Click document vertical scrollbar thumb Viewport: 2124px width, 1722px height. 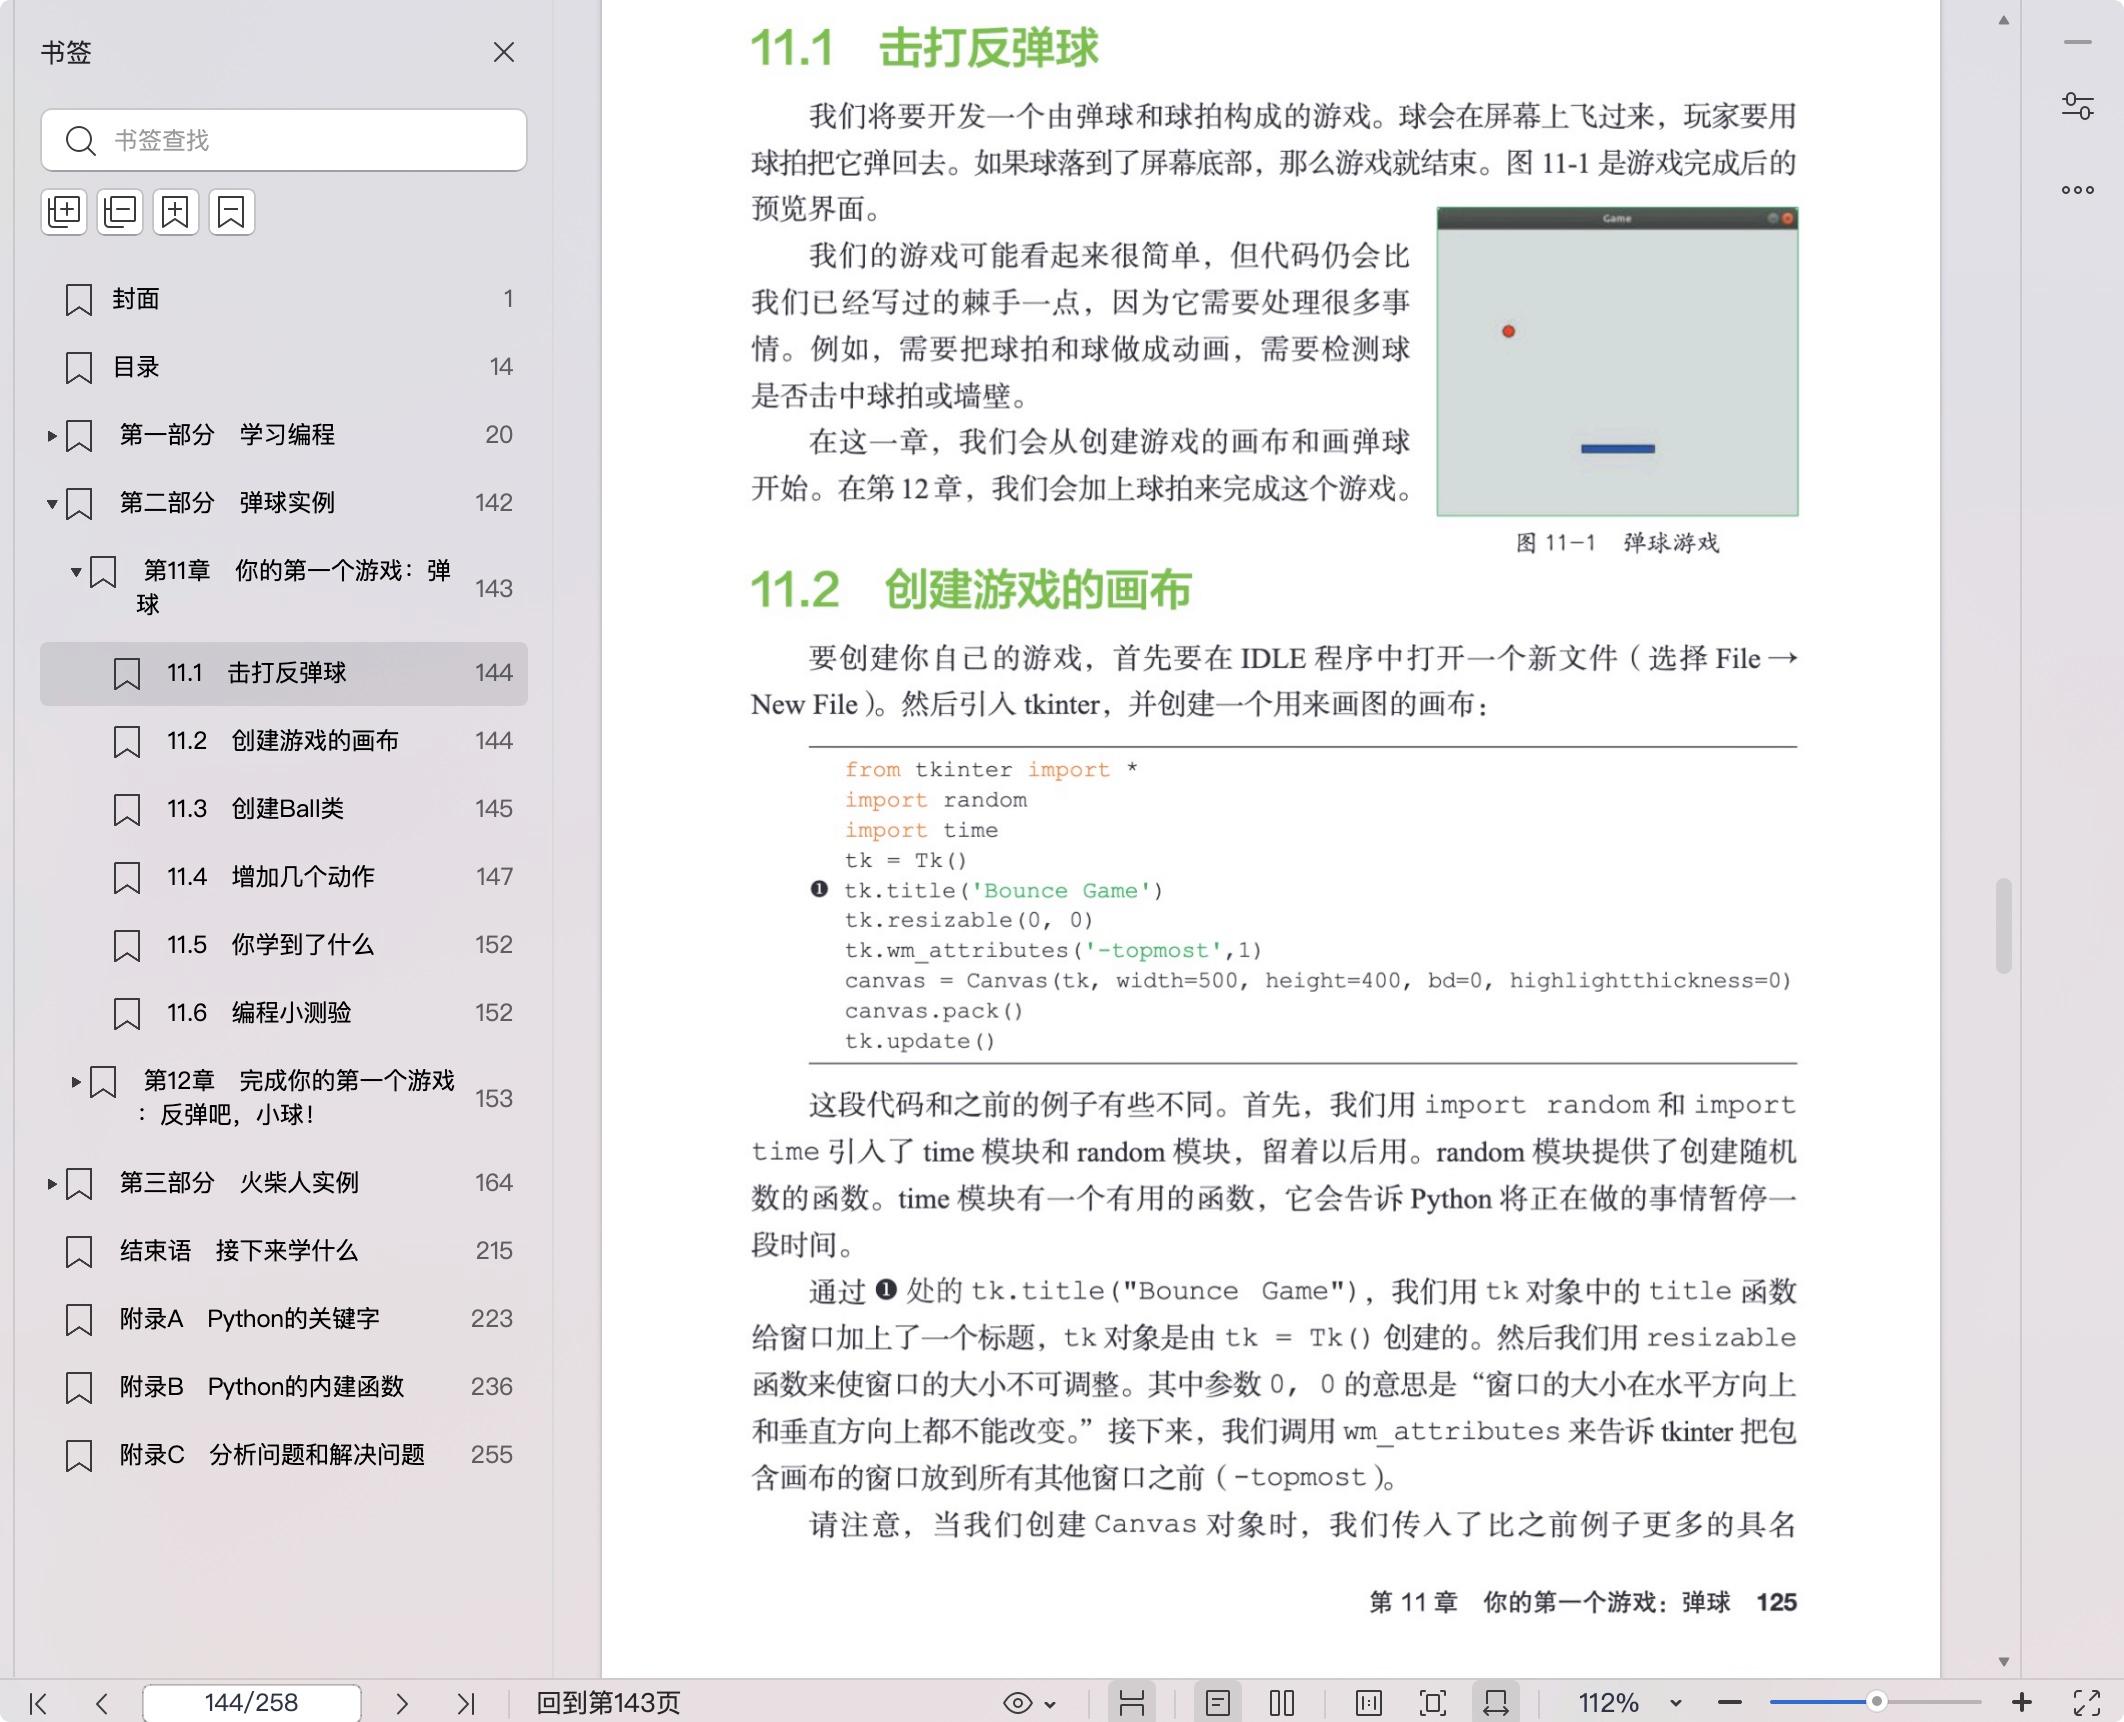pos(2003,926)
